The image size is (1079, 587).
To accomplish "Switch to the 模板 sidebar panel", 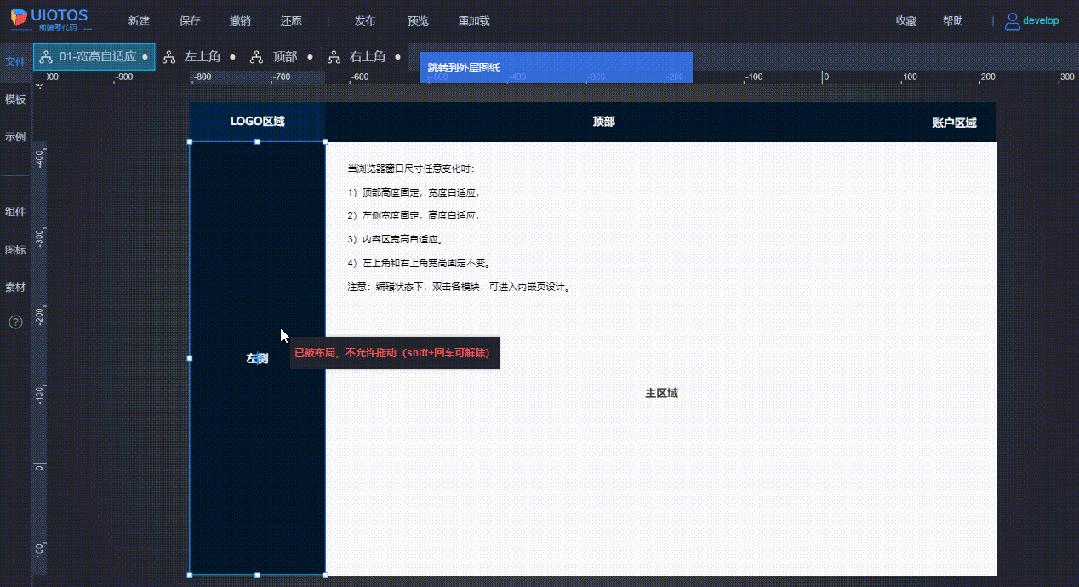I will point(14,98).
